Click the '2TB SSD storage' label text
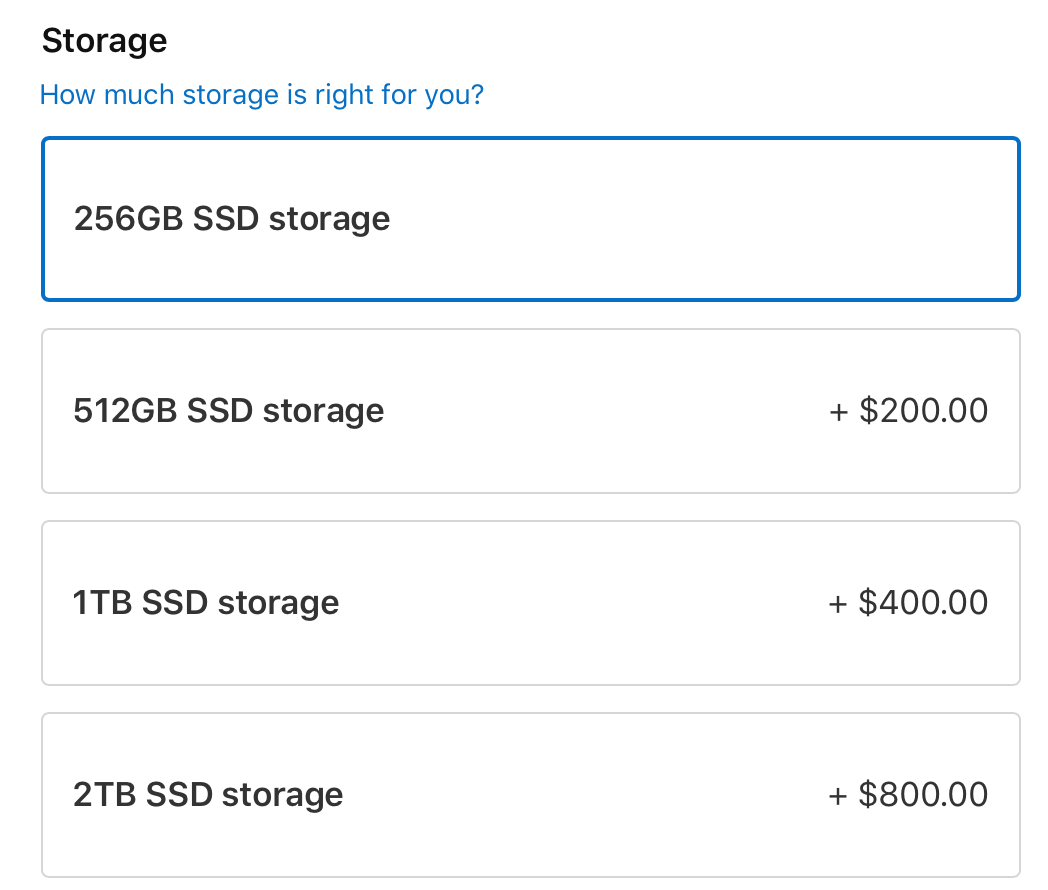Image resolution: width=1048 pixels, height=890 pixels. 208,795
